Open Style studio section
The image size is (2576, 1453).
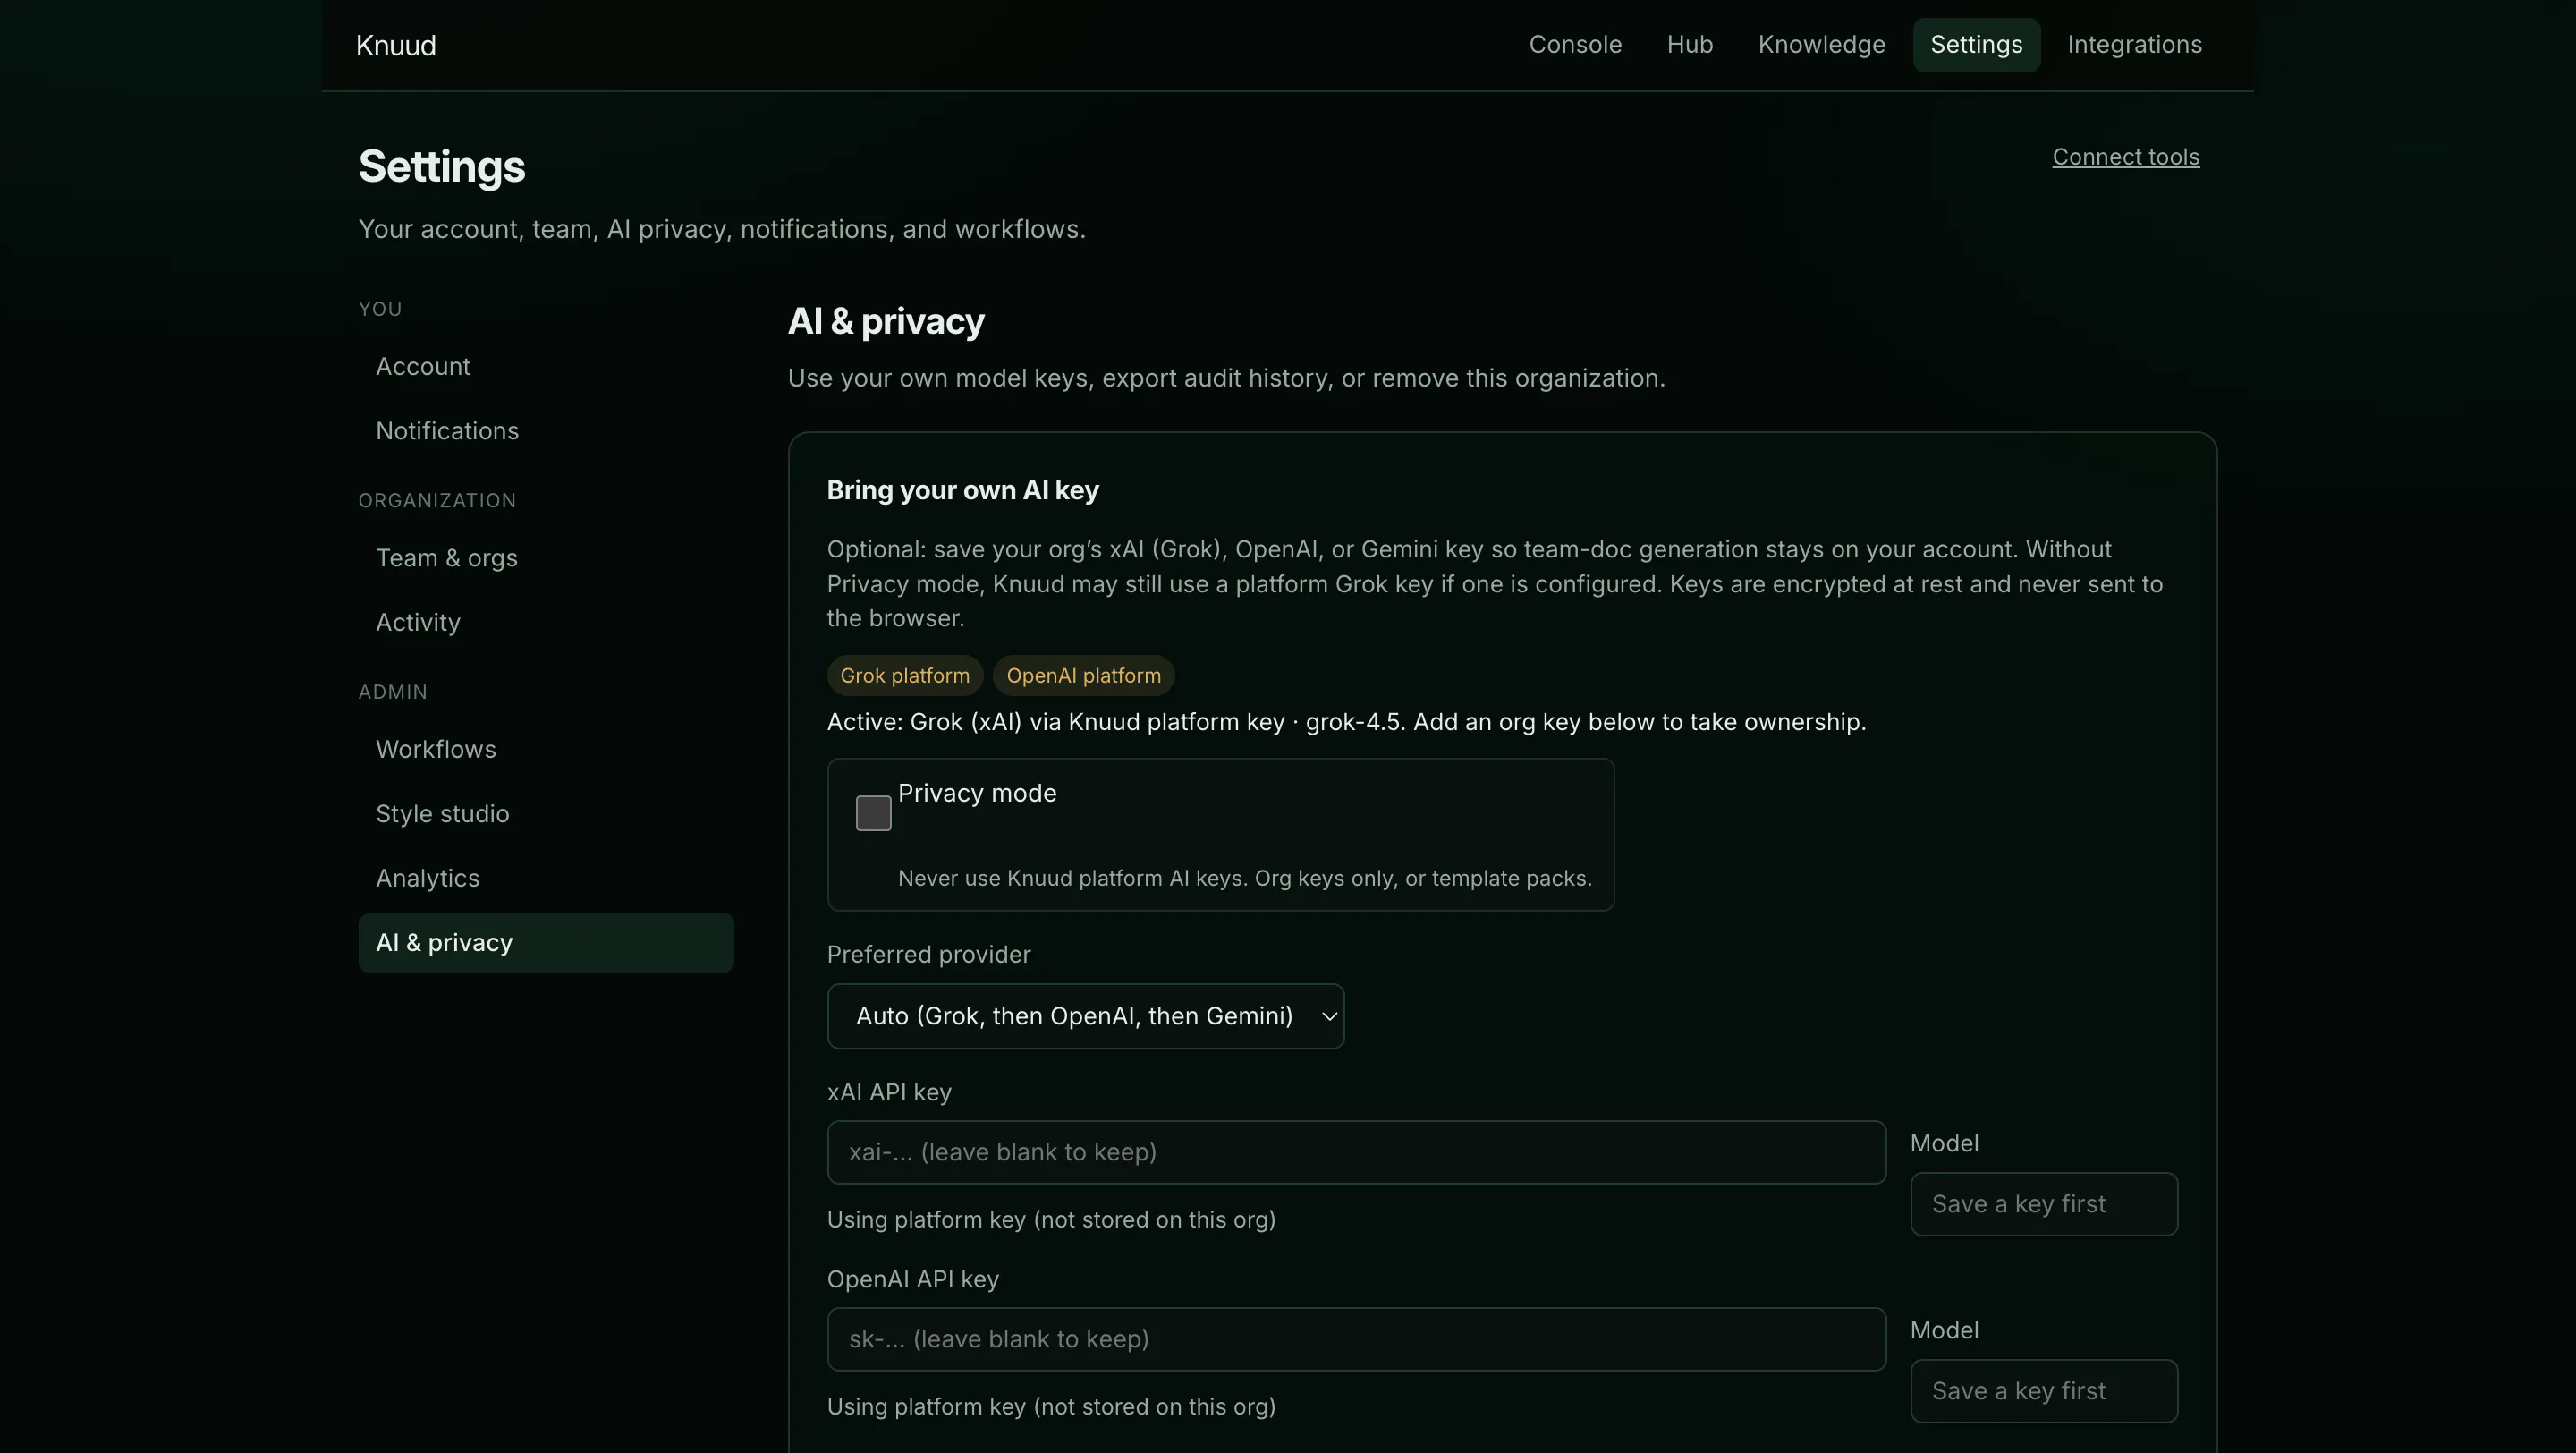(546, 814)
